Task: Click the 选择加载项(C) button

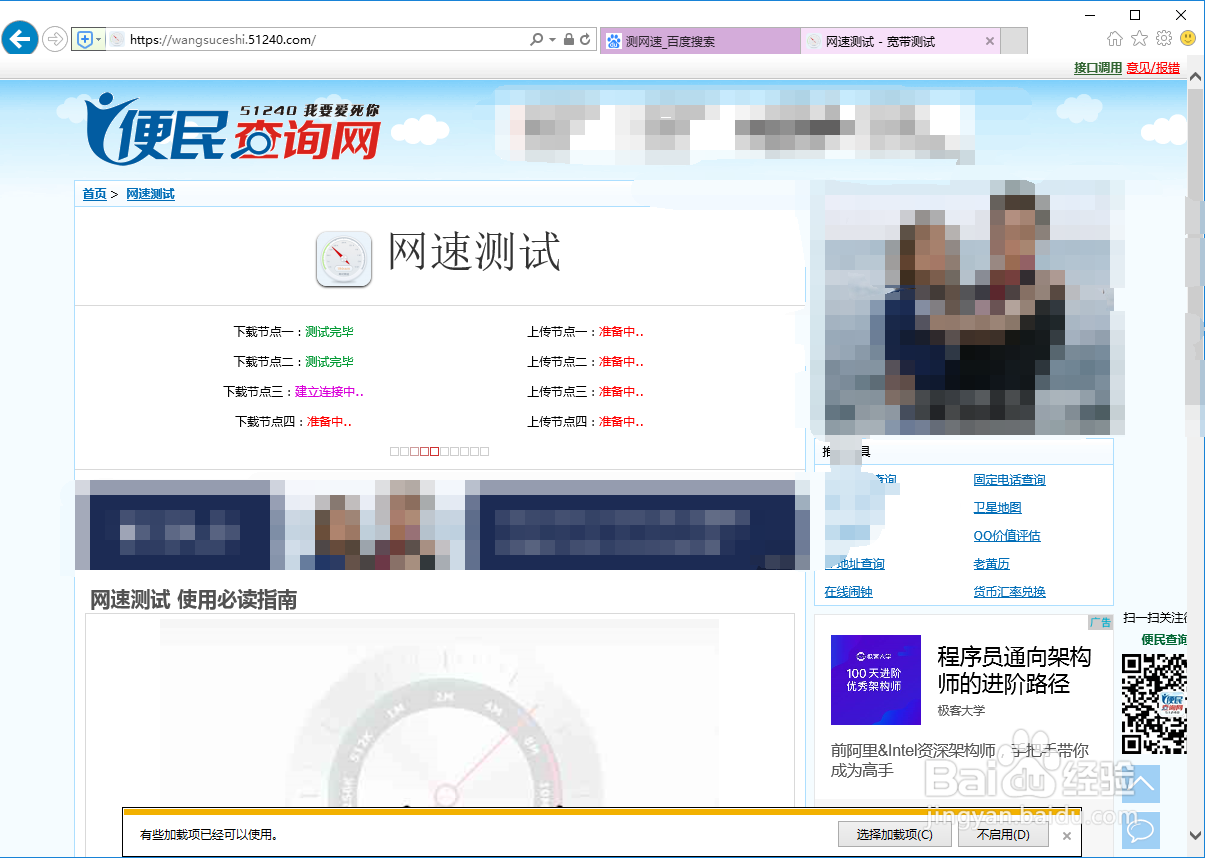Action: (895, 835)
